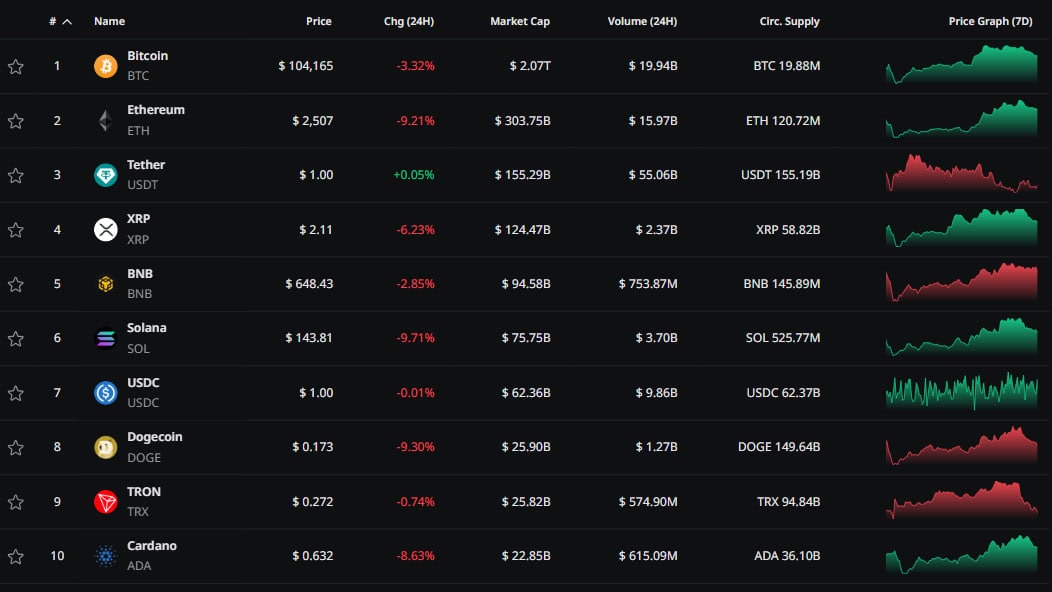Favorite Bitcoin using its star toggle
Image resolution: width=1052 pixels, height=592 pixels.
[x=16, y=65]
